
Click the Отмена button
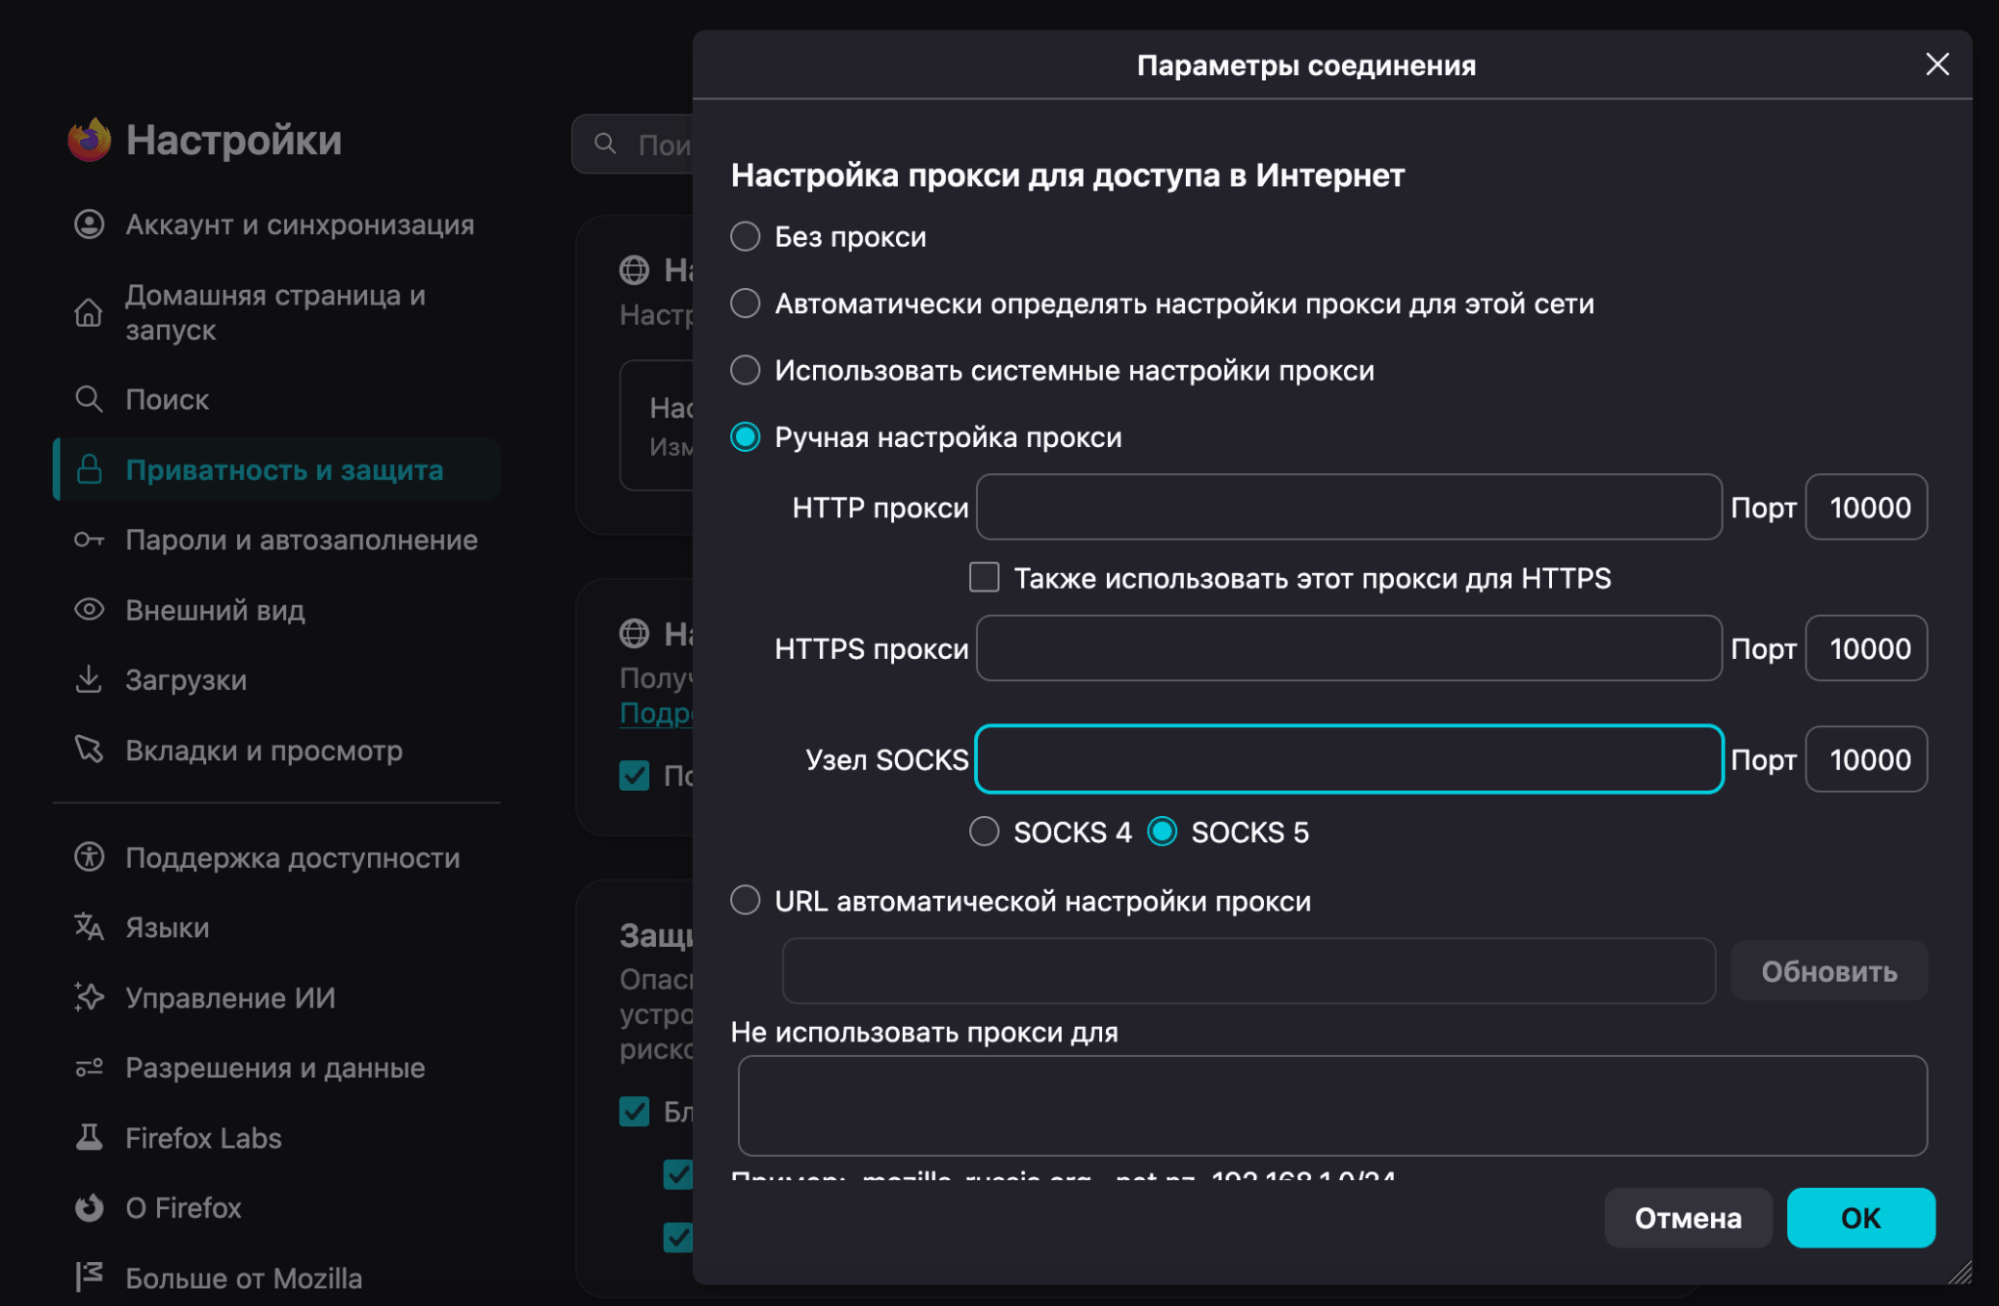tap(1688, 1217)
